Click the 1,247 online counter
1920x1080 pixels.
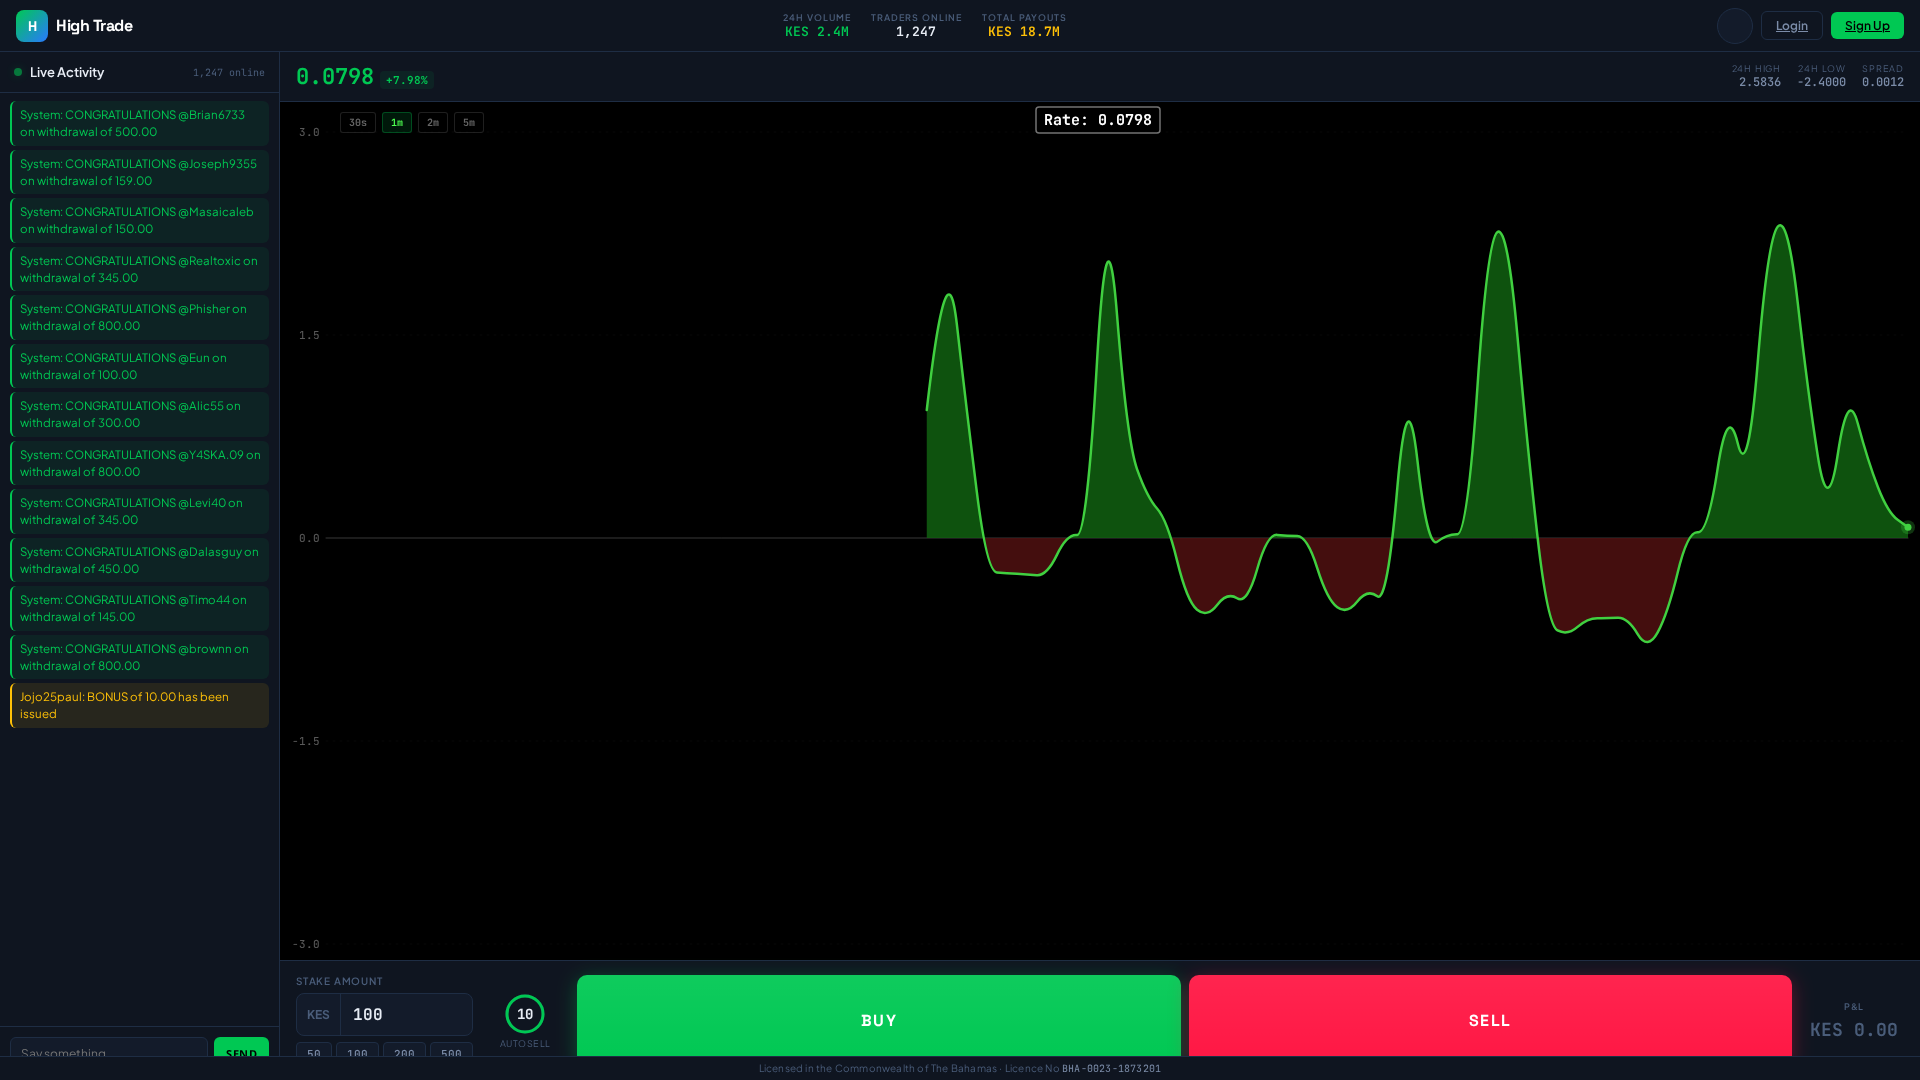click(x=229, y=73)
